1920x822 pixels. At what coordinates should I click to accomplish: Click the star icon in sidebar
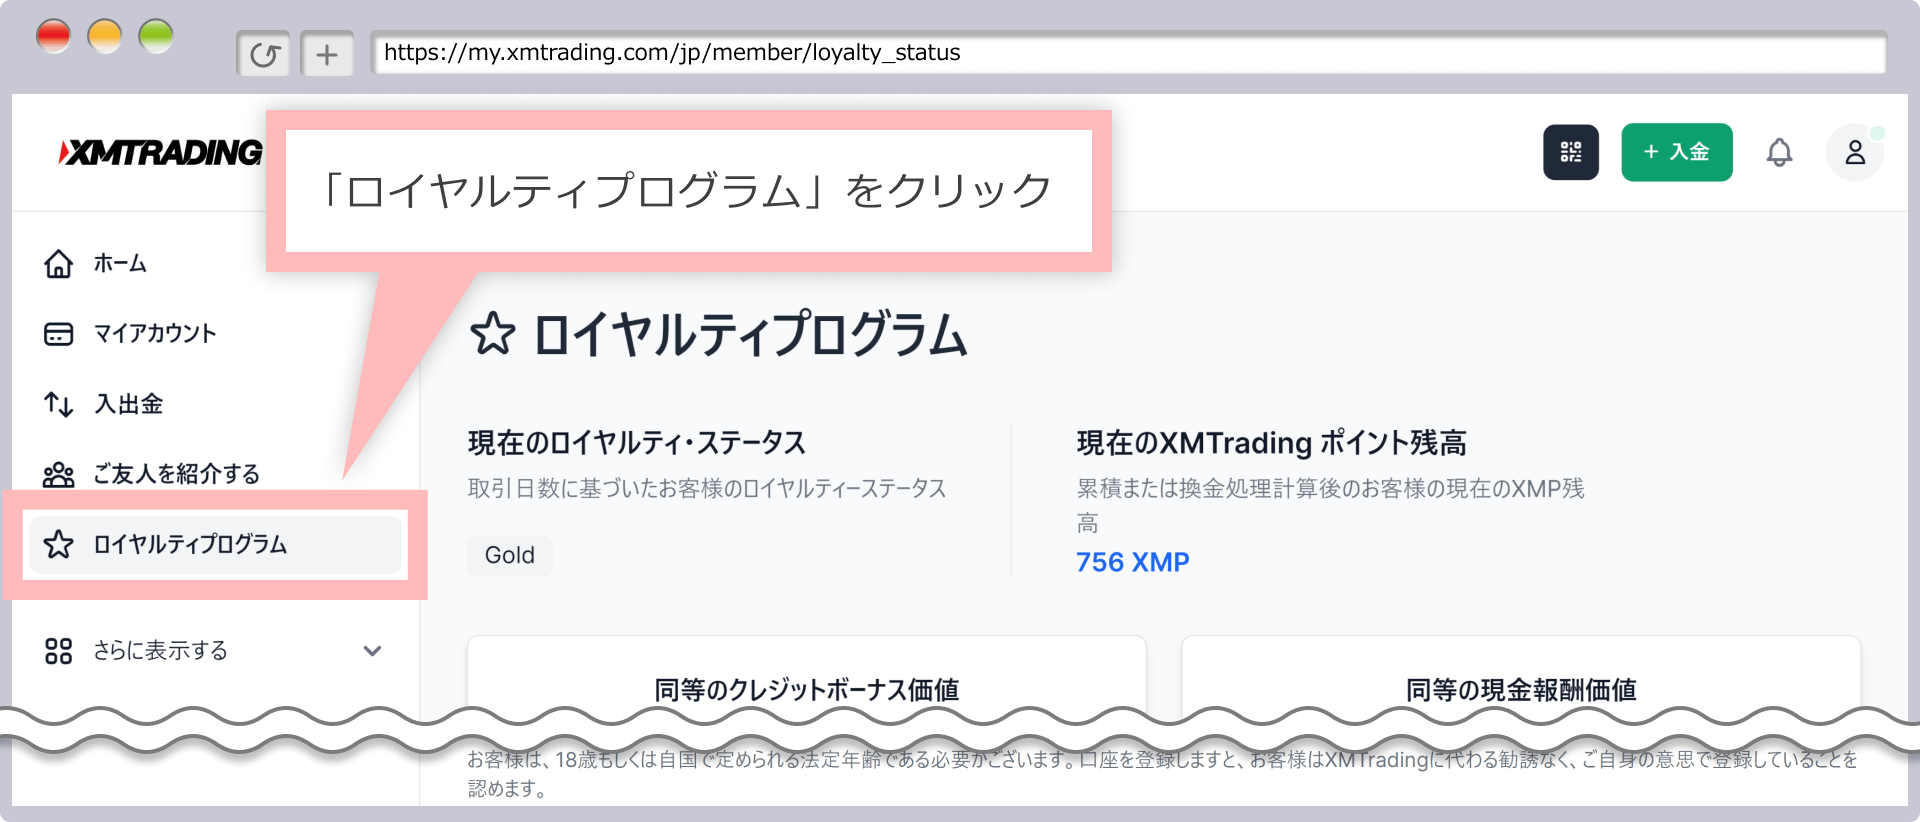[58, 544]
